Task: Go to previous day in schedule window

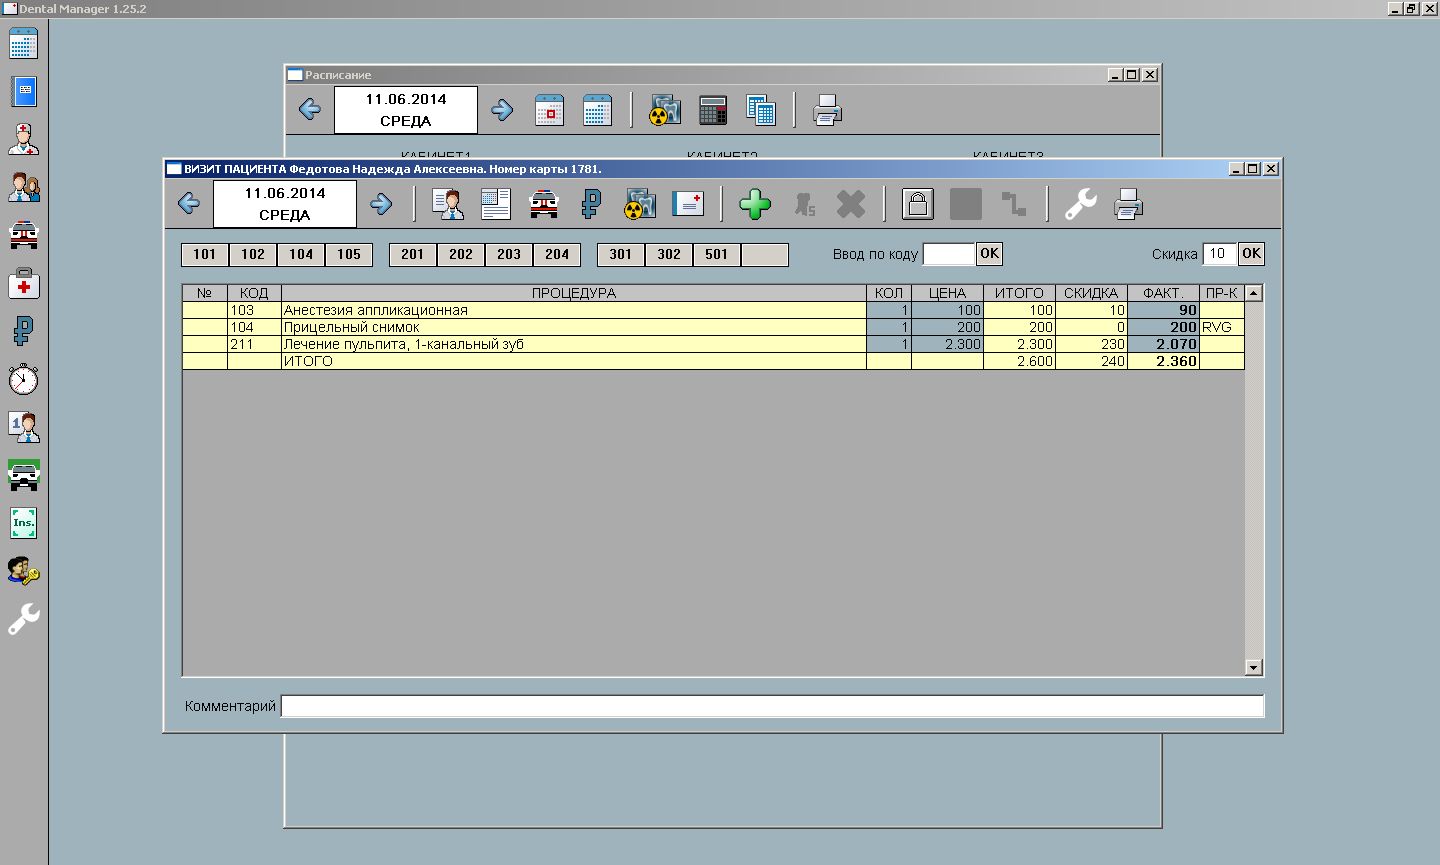Action: (310, 110)
